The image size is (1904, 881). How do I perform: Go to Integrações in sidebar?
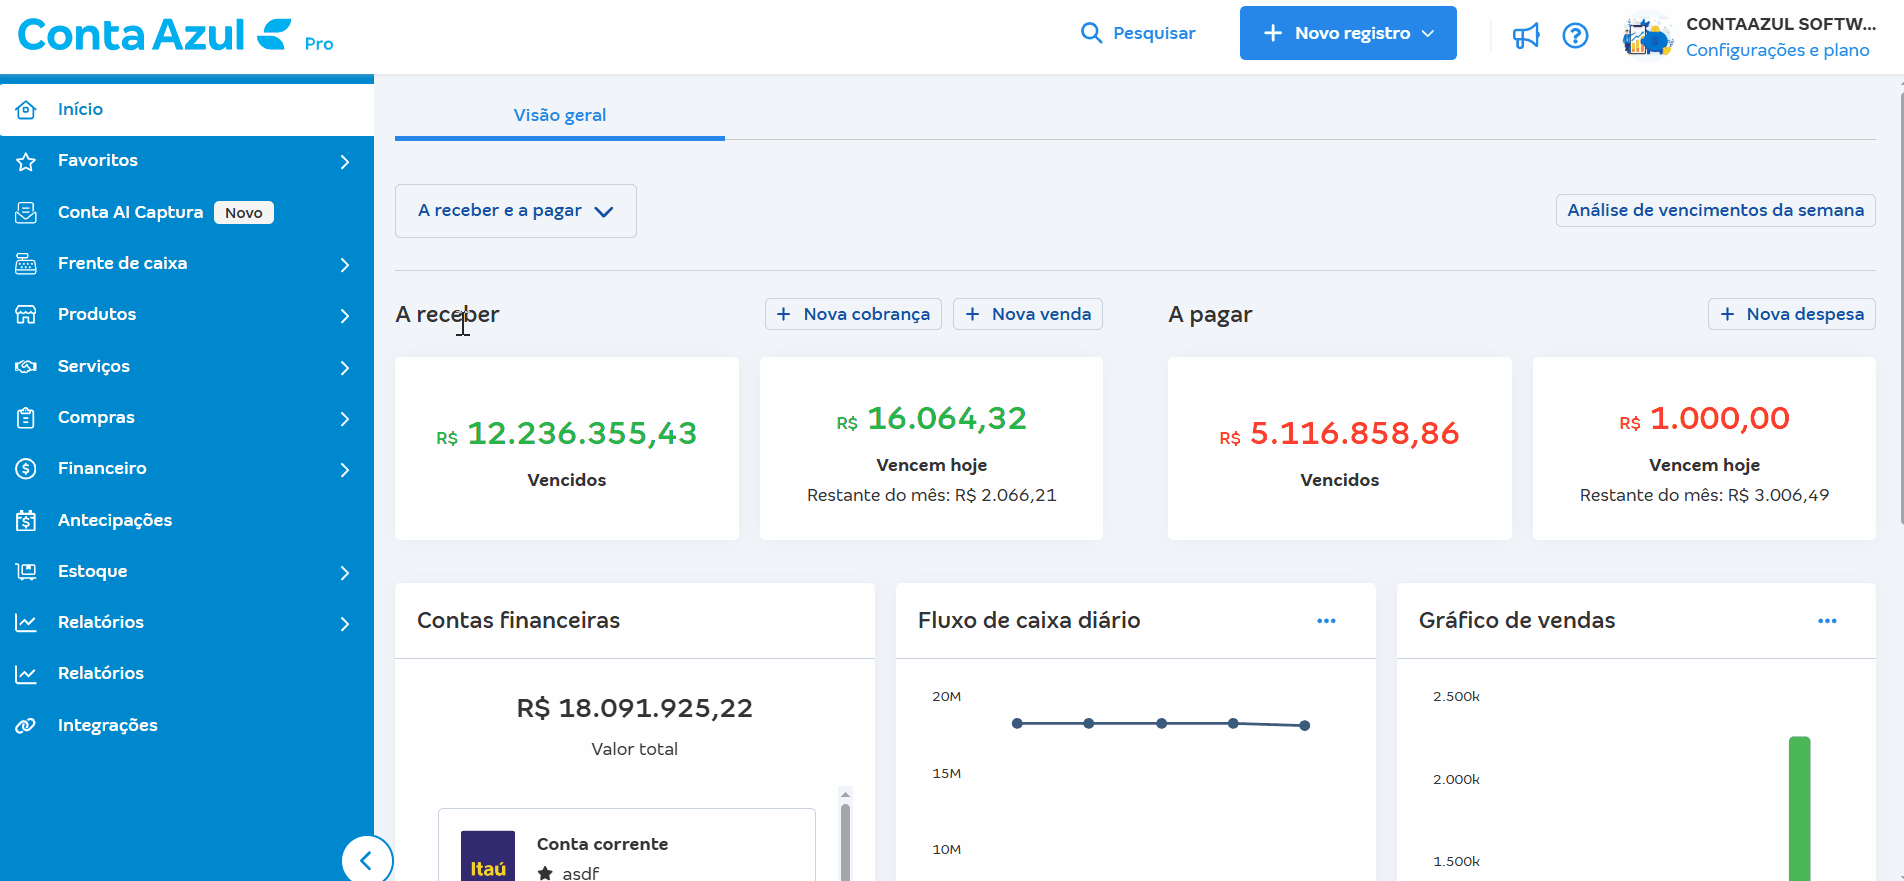(x=107, y=725)
